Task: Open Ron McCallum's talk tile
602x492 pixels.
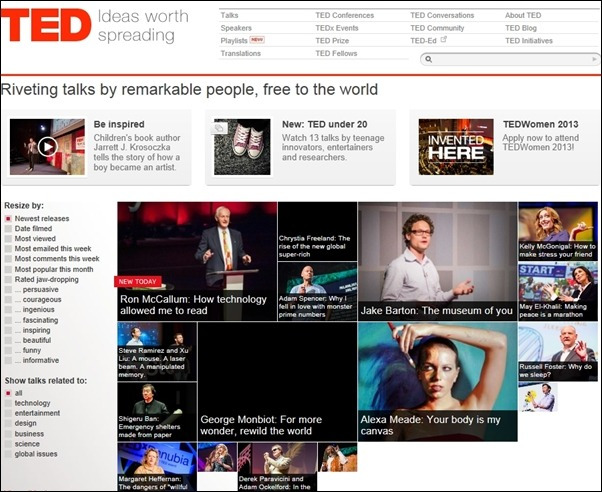Action: 197,261
